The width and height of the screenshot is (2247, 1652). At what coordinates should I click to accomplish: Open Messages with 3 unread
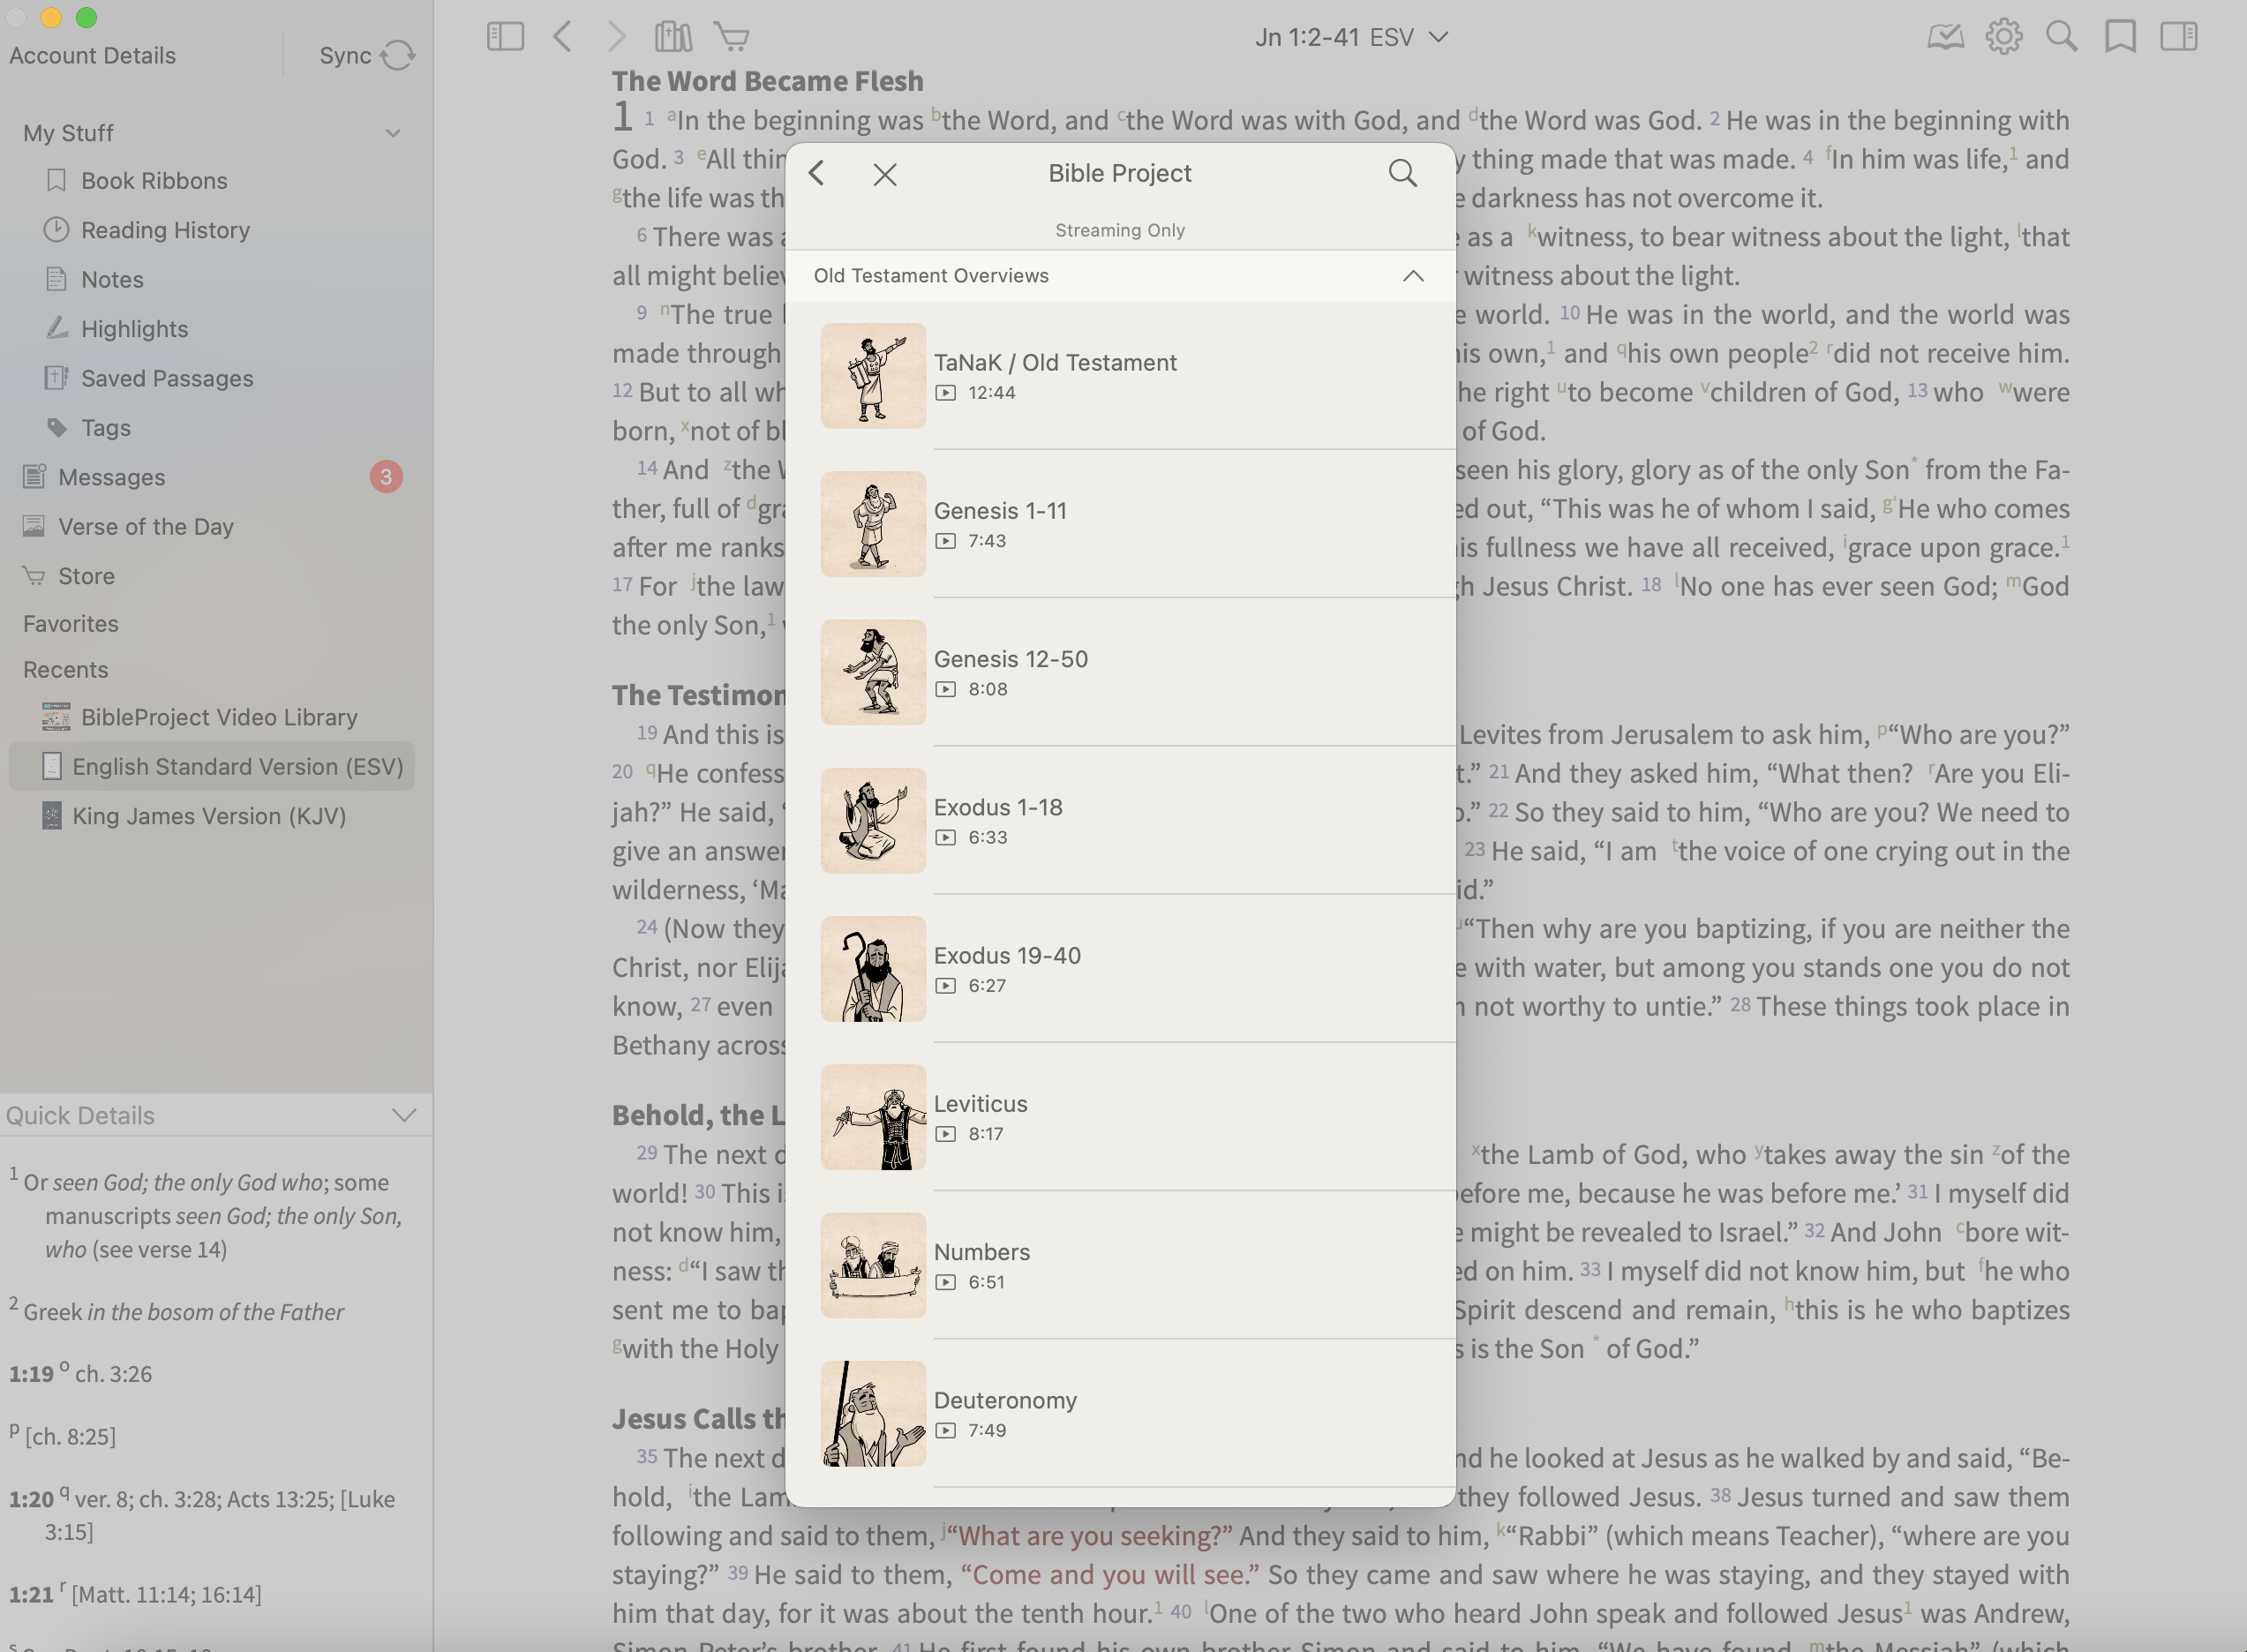112,477
